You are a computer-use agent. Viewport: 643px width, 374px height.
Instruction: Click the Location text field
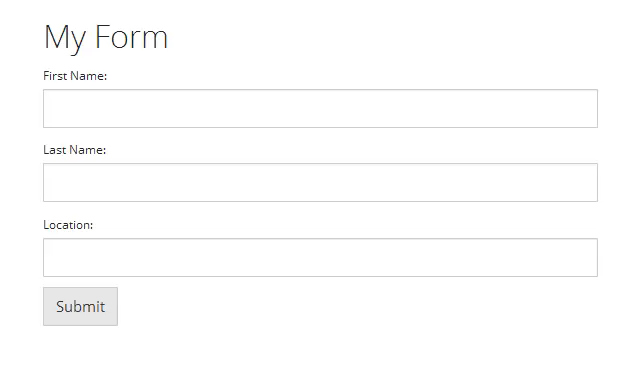click(320, 258)
